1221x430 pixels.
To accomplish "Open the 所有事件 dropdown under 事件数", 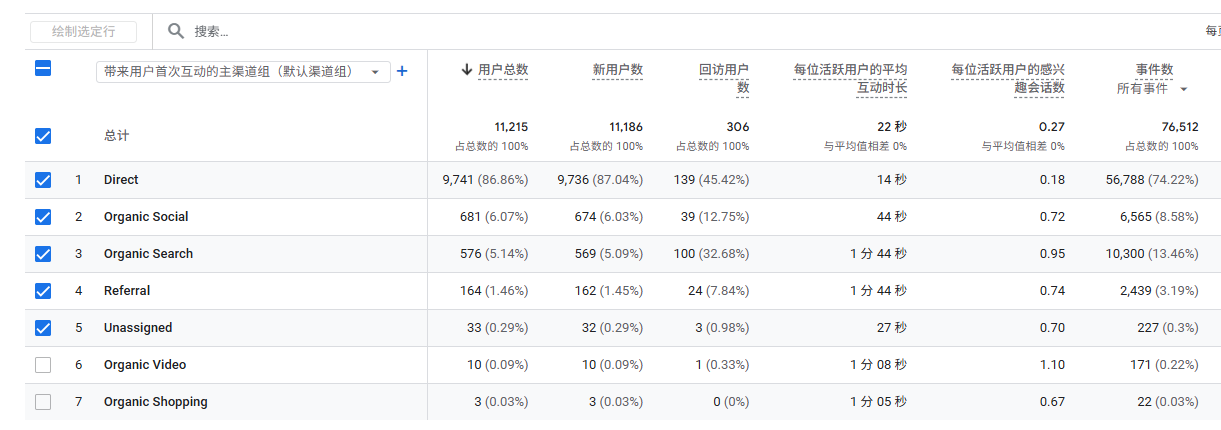I will coord(1152,89).
